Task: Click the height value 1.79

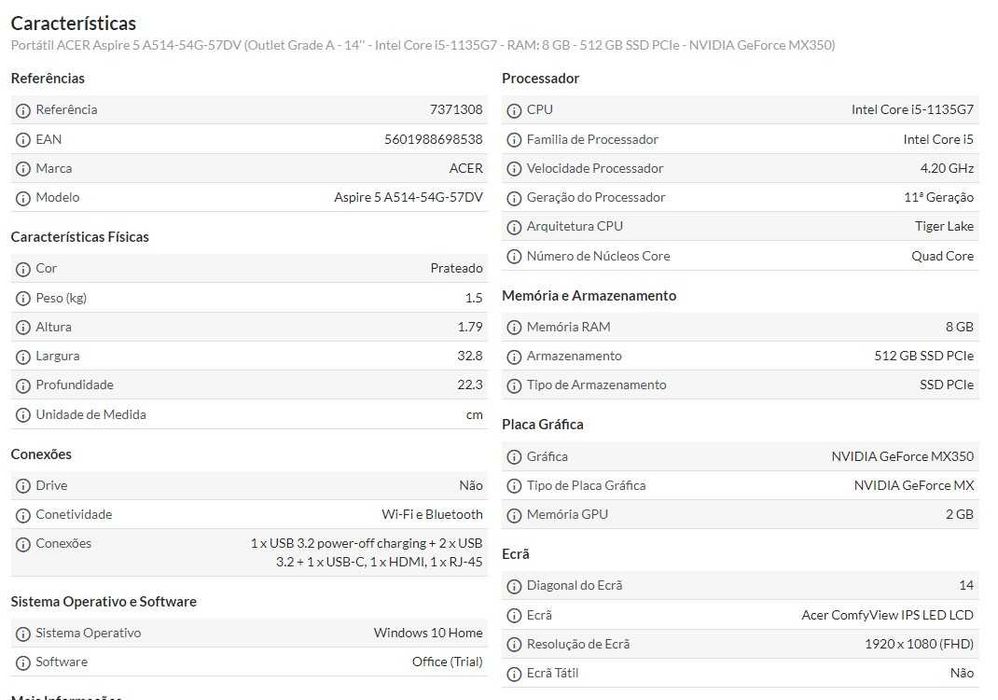Action: 470,326
